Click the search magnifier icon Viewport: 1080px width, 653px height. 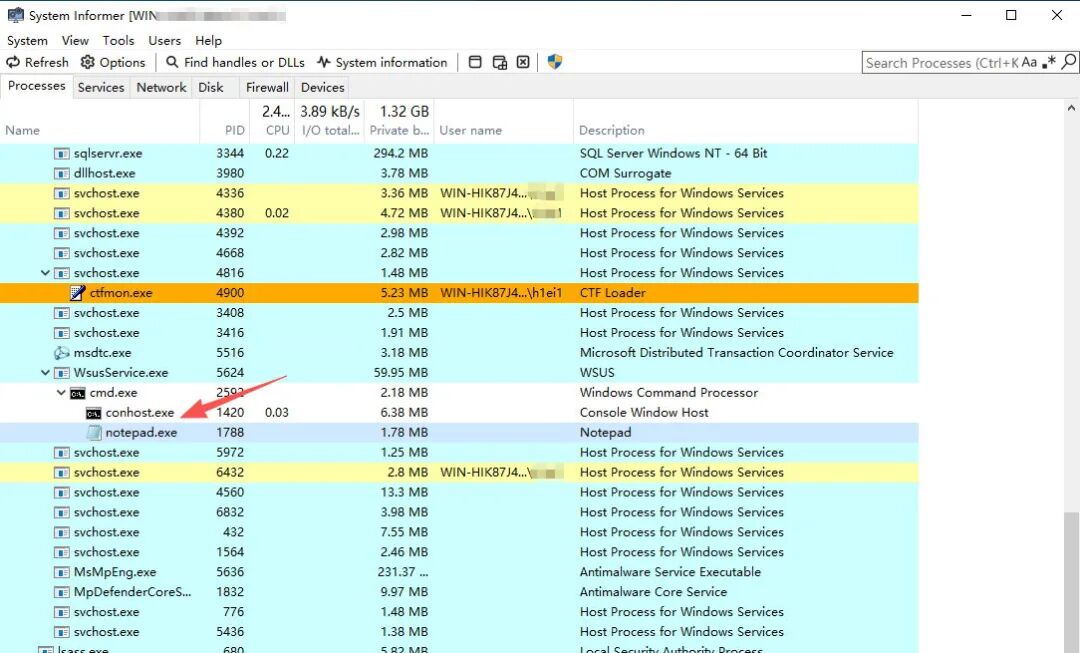(1069, 62)
